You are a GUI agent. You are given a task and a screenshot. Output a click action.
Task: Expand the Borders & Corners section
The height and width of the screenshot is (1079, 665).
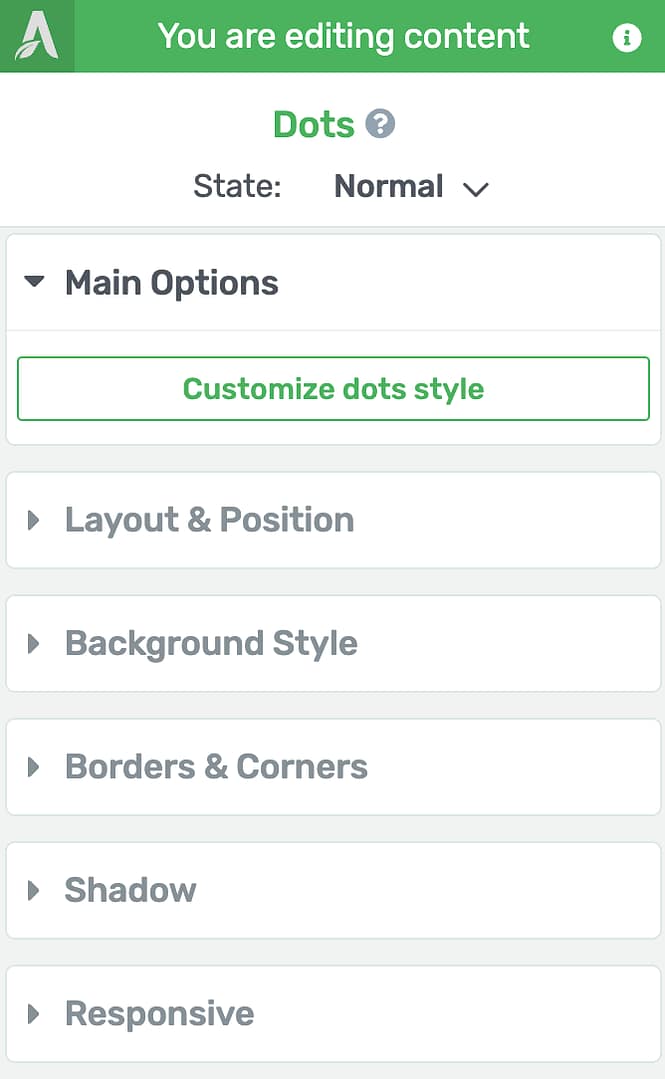216,767
